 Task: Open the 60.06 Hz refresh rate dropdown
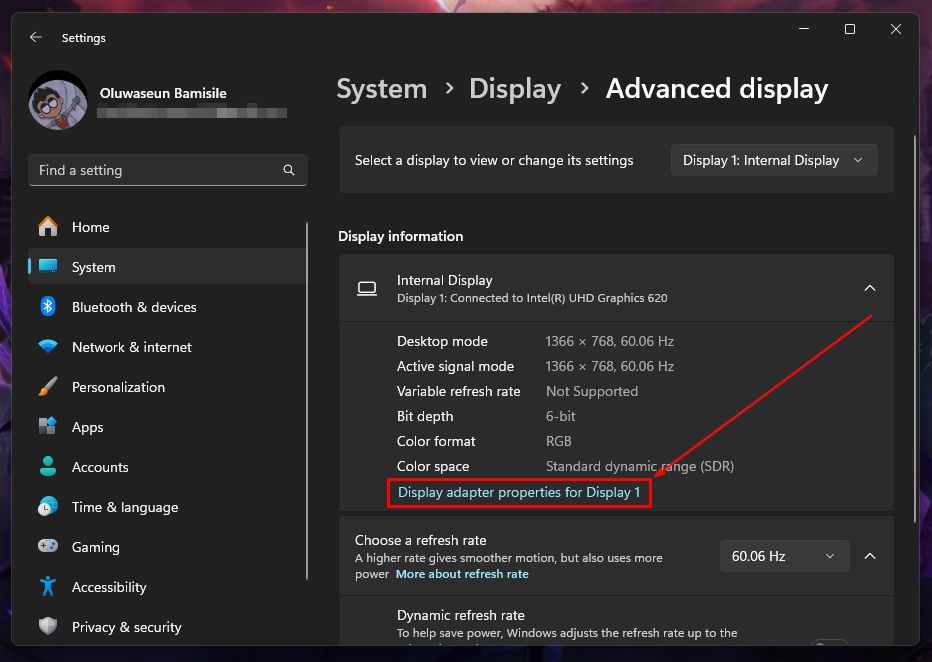pos(784,556)
